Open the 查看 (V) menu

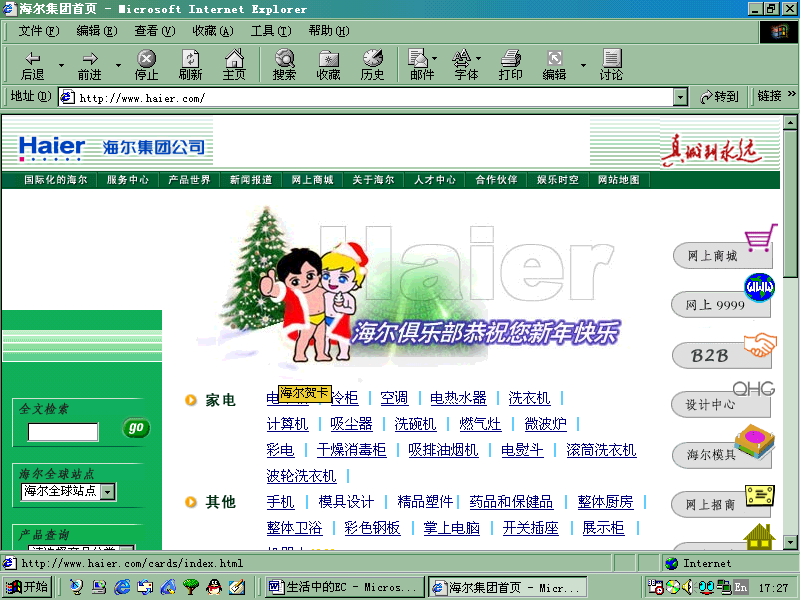tap(155, 31)
